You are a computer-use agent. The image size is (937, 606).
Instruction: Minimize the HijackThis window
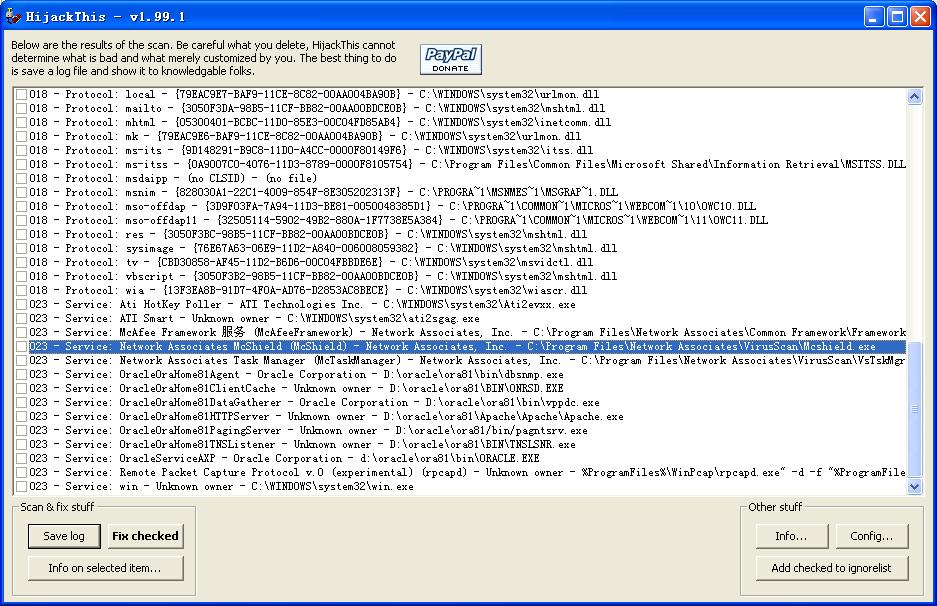coord(874,16)
